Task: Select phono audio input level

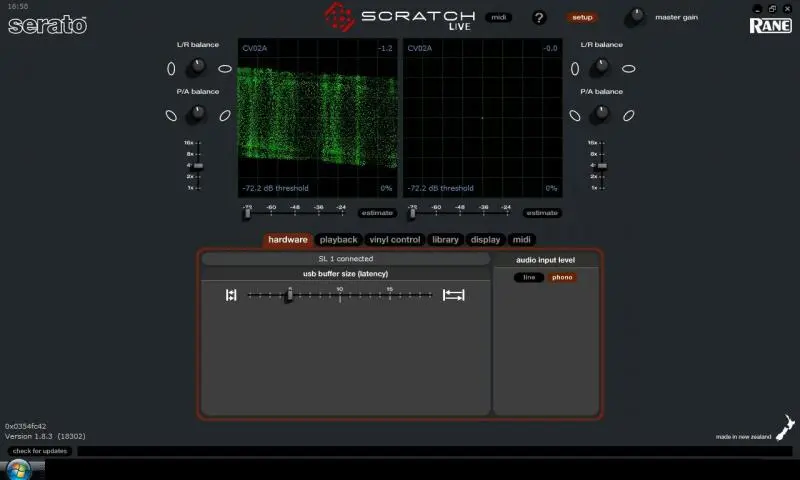Action: pos(562,277)
